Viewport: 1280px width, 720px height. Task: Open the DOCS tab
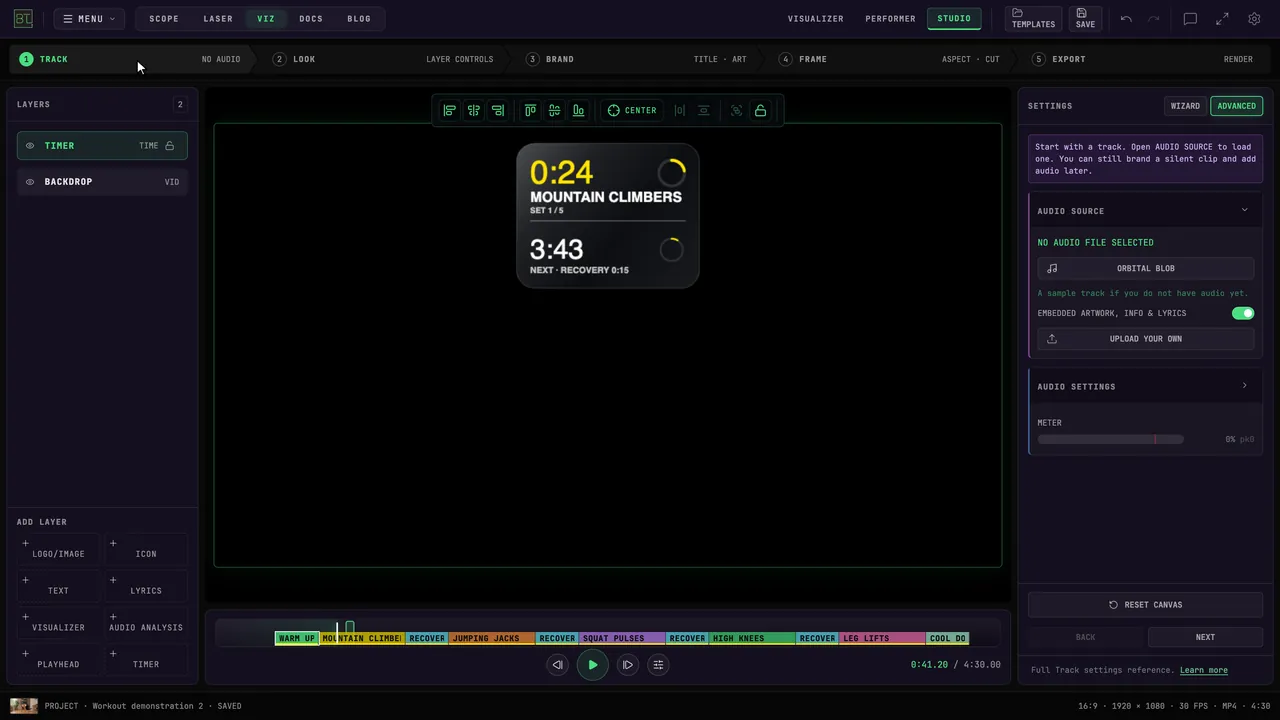click(x=311, y=19)
